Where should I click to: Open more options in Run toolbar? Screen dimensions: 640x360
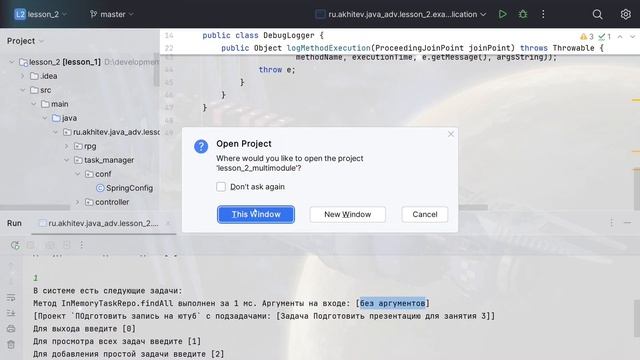[x=82, y=245]
